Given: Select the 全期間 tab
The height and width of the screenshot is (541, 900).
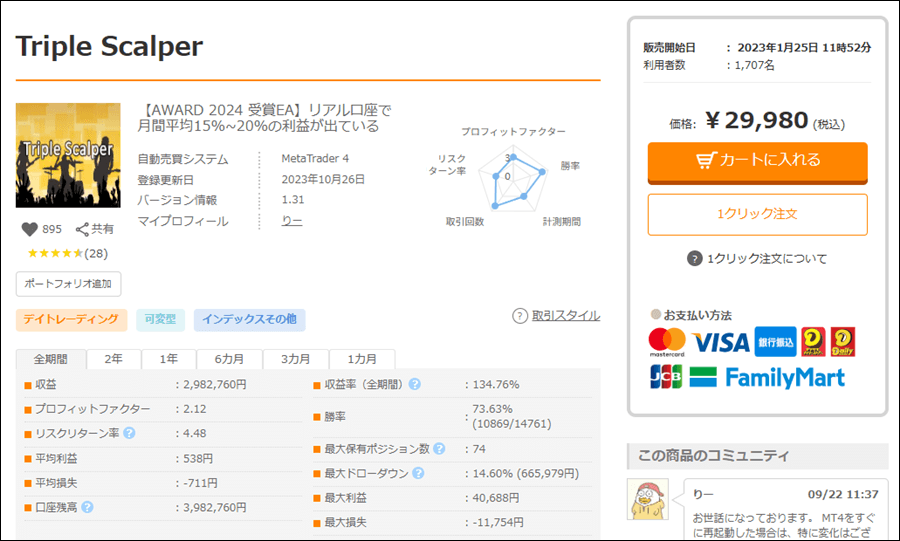Looking at the screenshot, I should 51,359.
